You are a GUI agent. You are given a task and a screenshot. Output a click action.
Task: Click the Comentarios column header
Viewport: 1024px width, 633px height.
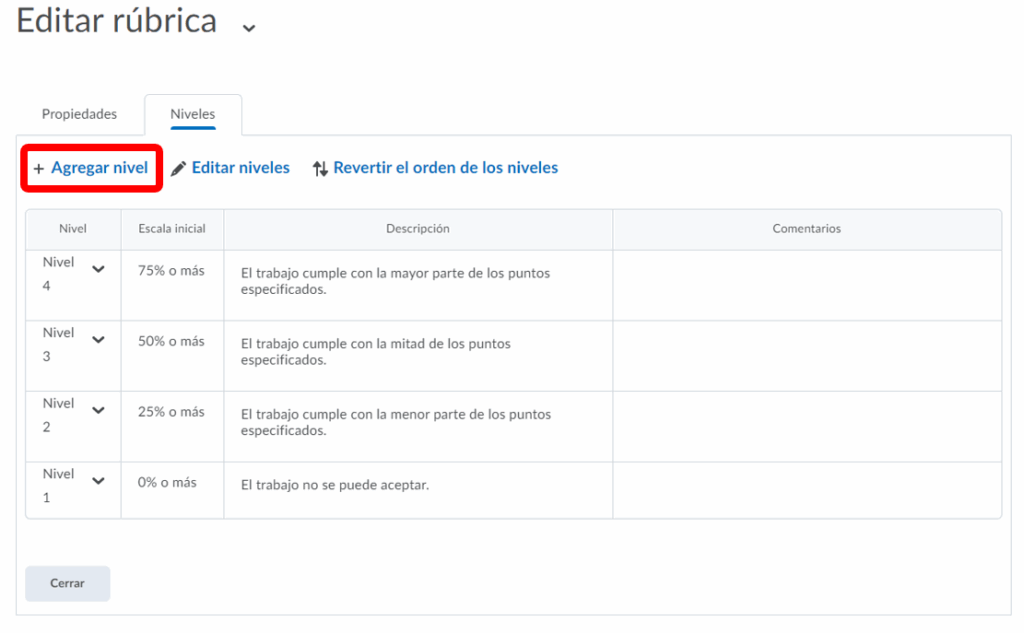point(806,229)
